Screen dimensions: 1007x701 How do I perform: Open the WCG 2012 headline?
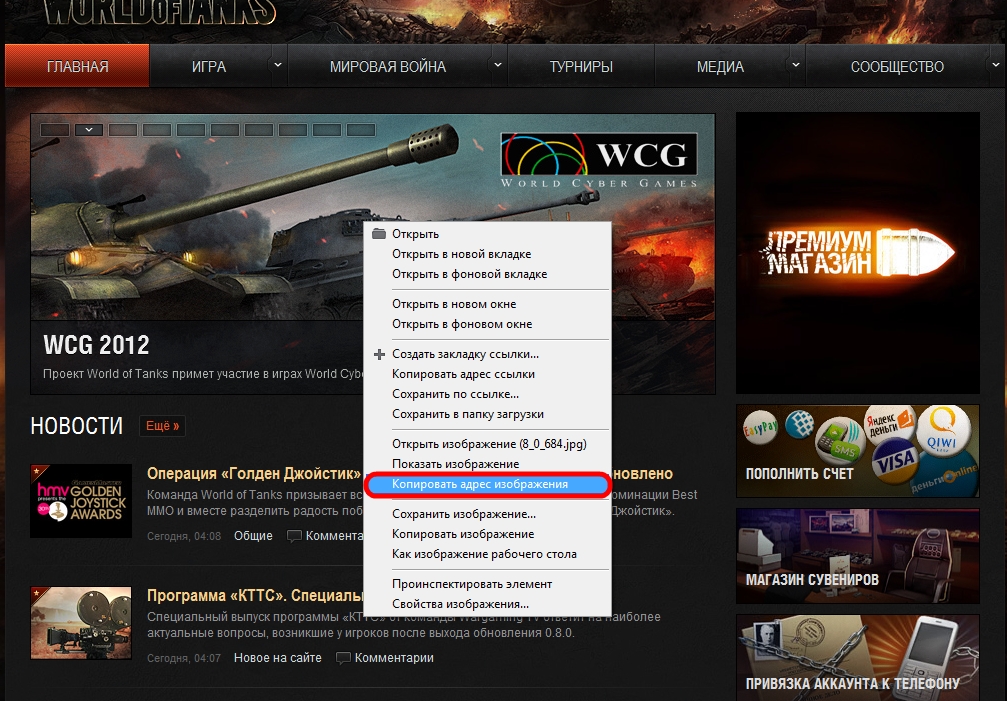pos(96,345)
